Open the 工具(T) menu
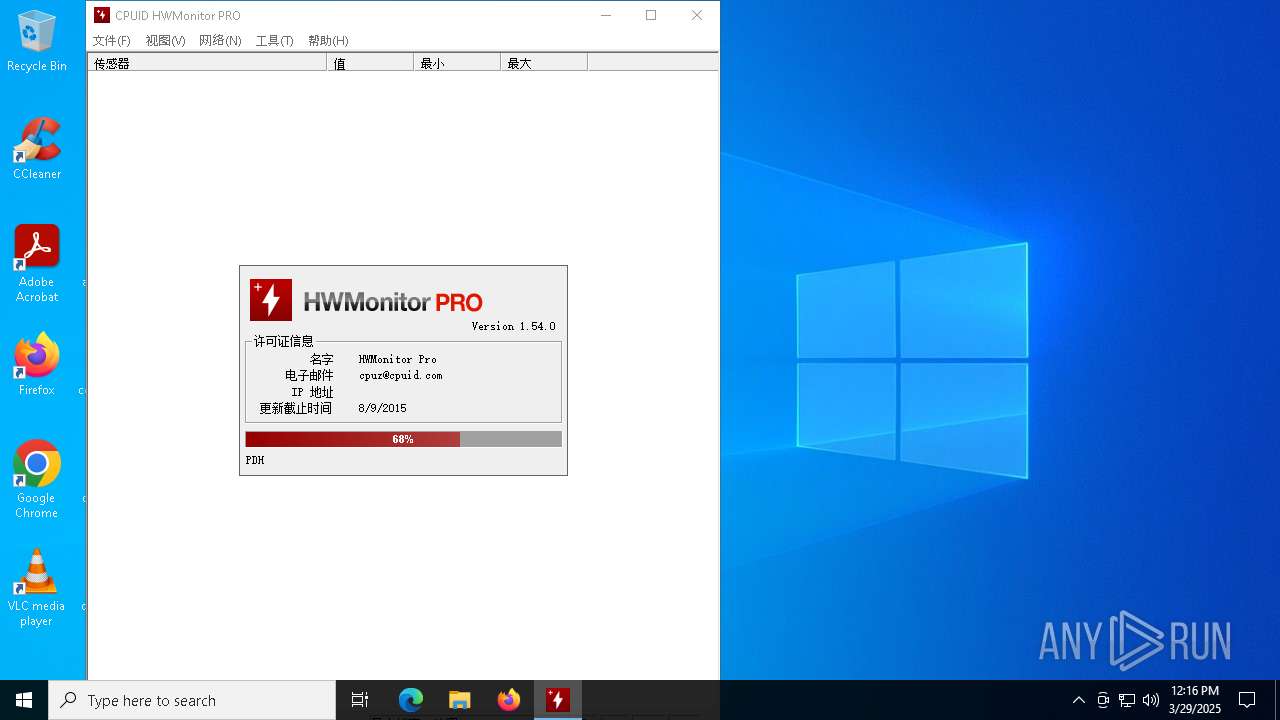This screenshot has height=720, width=1280. click(x=274, y=41)
